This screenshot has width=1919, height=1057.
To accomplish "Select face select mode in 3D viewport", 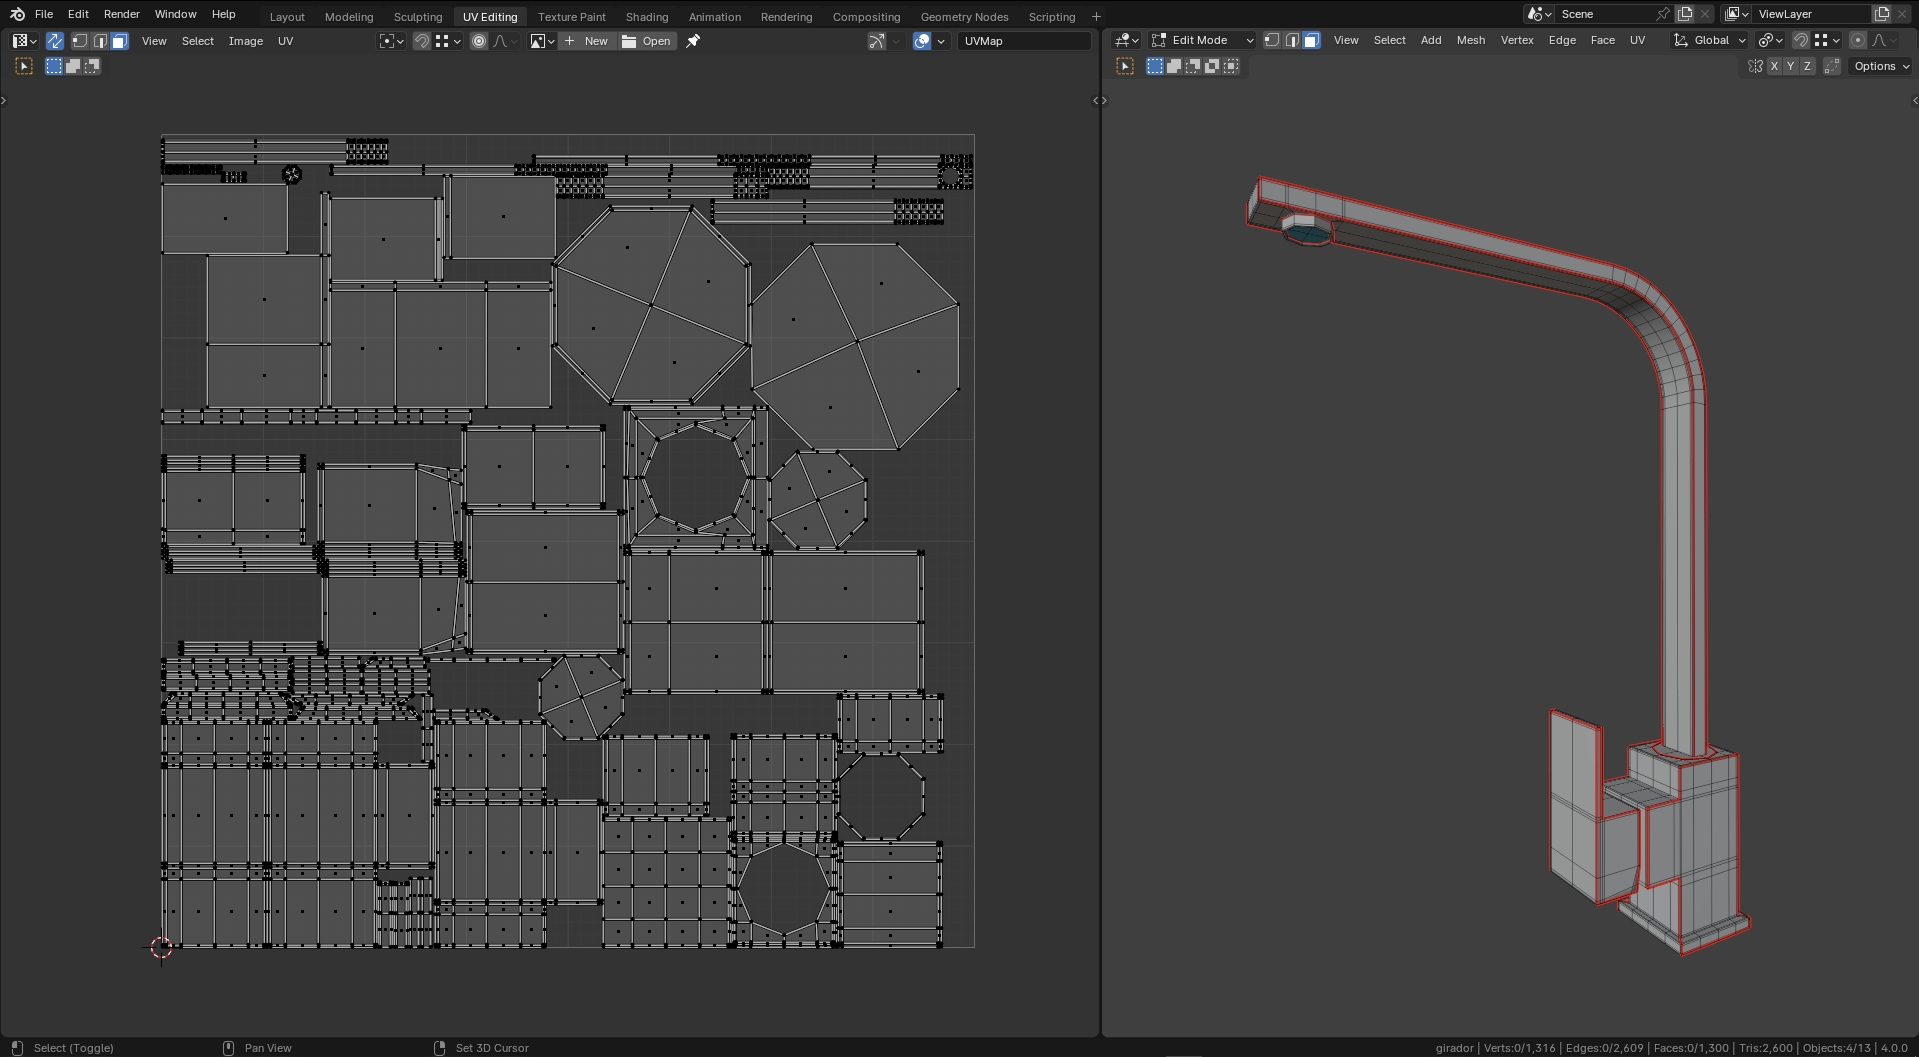I will (x=1311, y=40).
